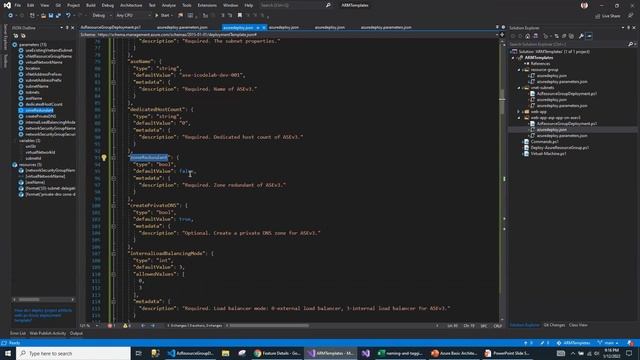Click Navigate Backward icon in toolbar

[x=10, y=16]
